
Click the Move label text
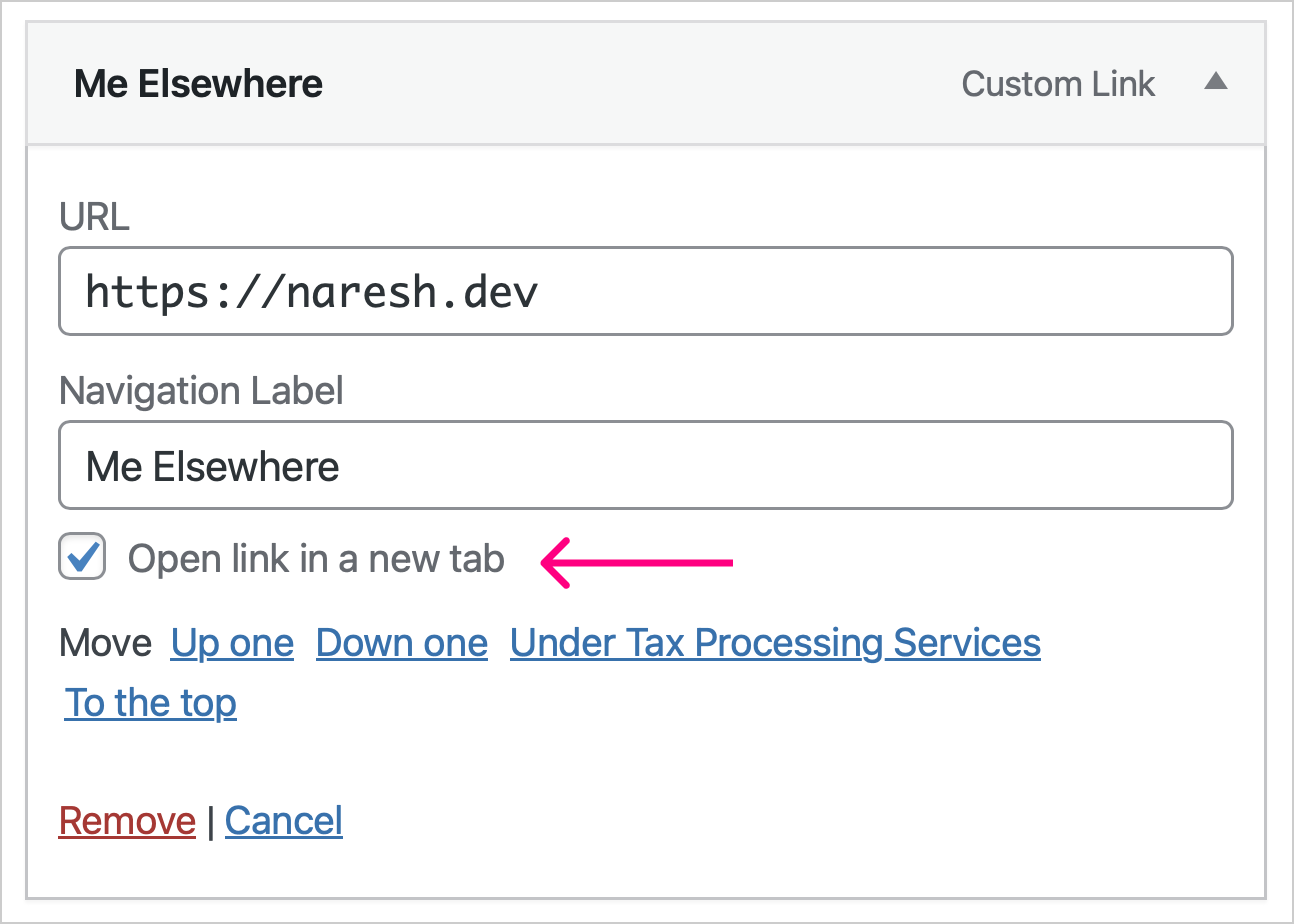(x=105, y=643)
